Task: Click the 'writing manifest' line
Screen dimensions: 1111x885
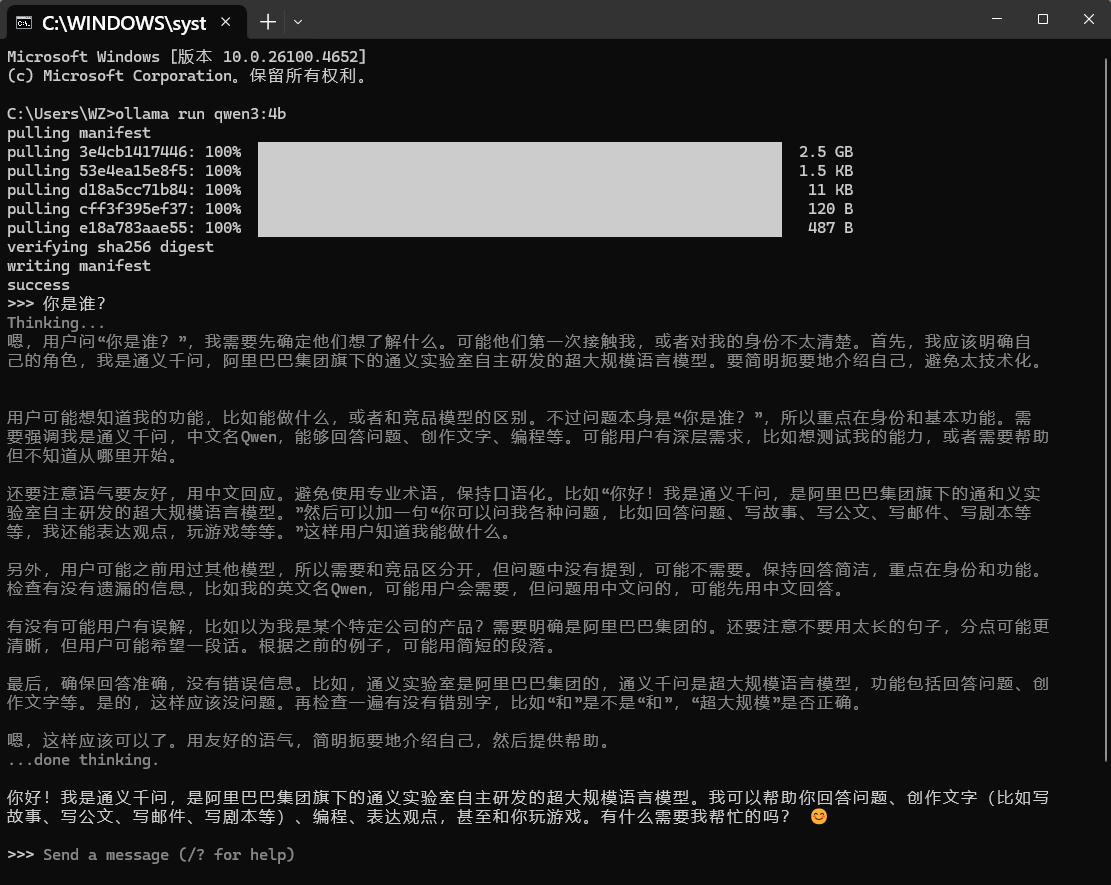Action: [79, 266]
